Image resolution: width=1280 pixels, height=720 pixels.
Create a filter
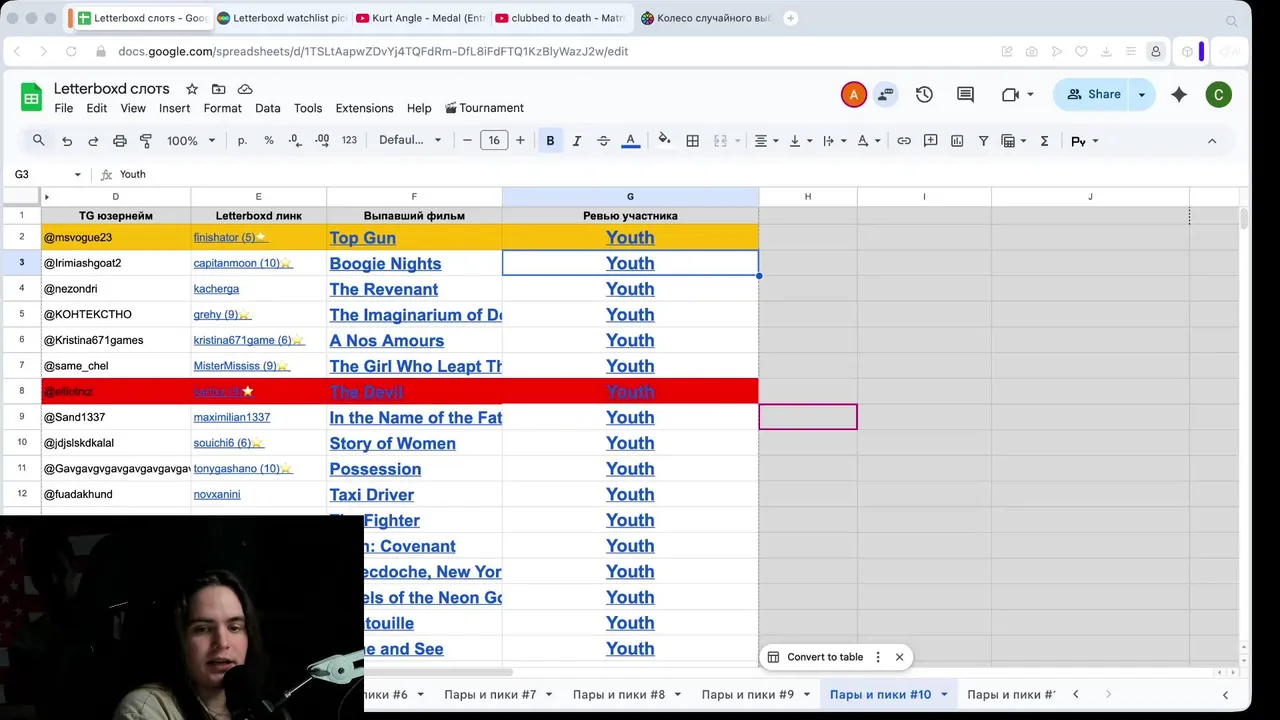pos(984,141)
